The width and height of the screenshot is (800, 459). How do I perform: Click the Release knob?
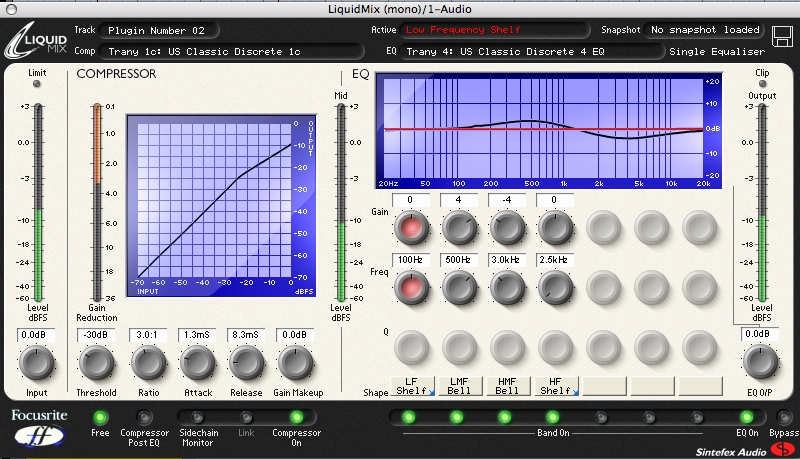pos(246,363)
